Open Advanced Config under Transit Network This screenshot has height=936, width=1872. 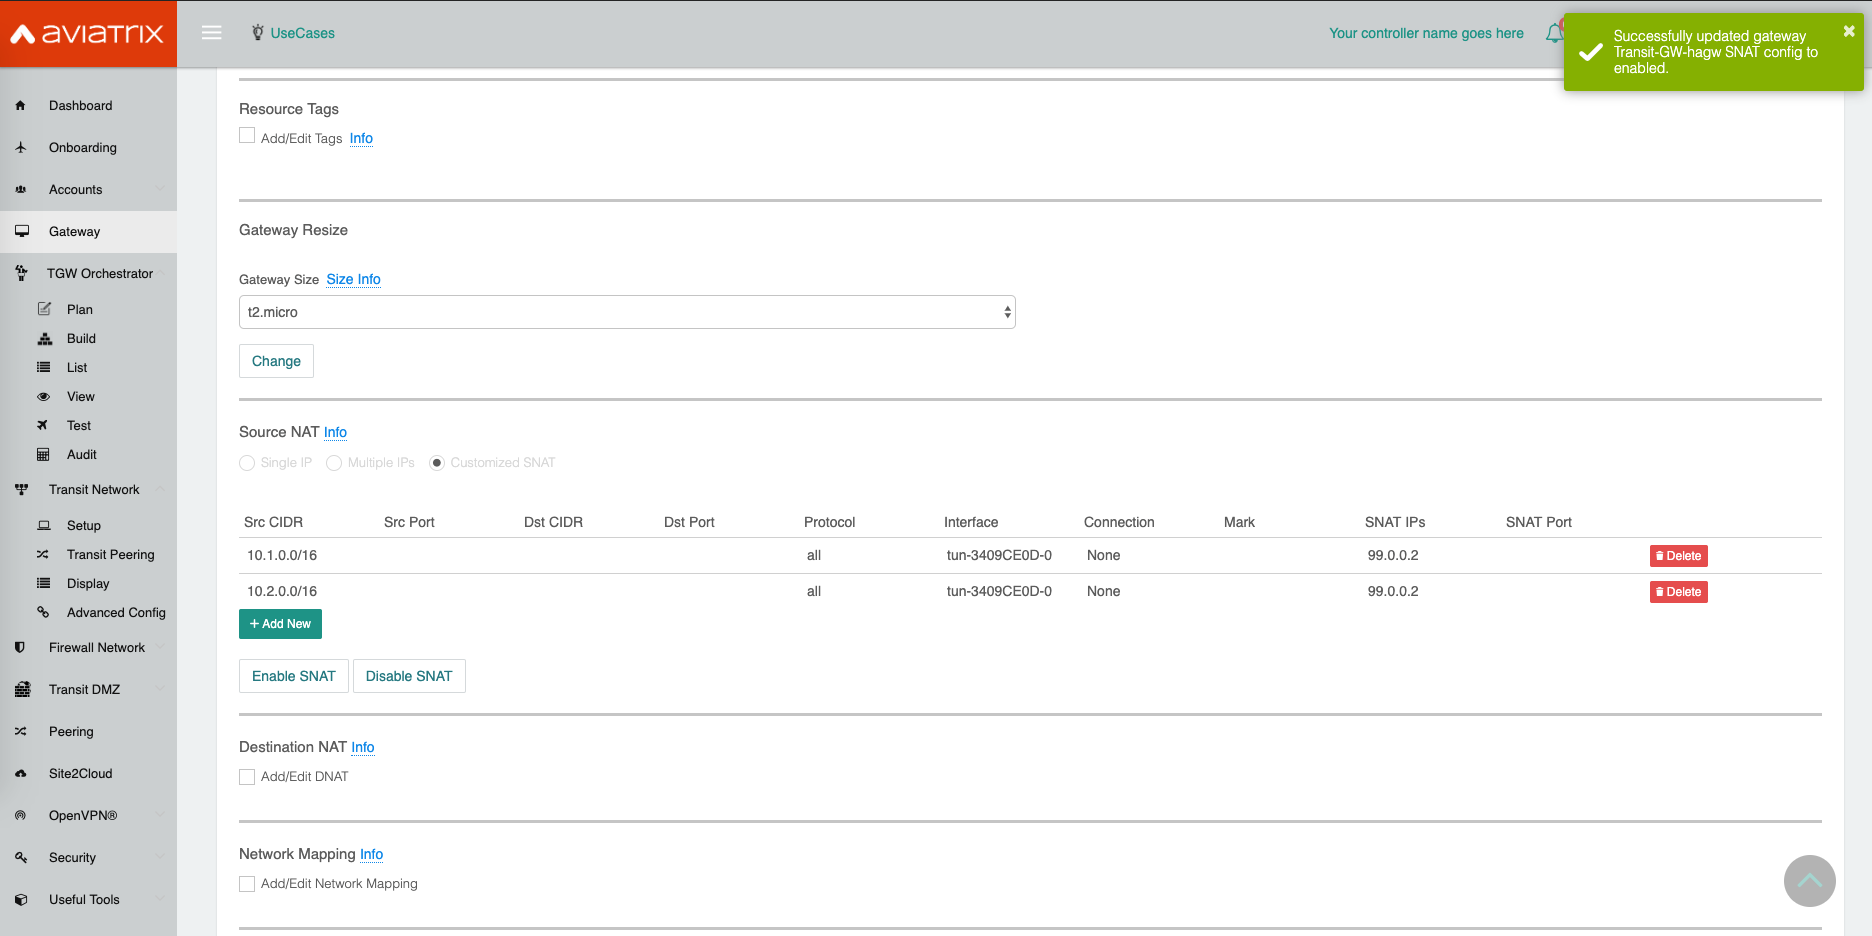(116, 613)
